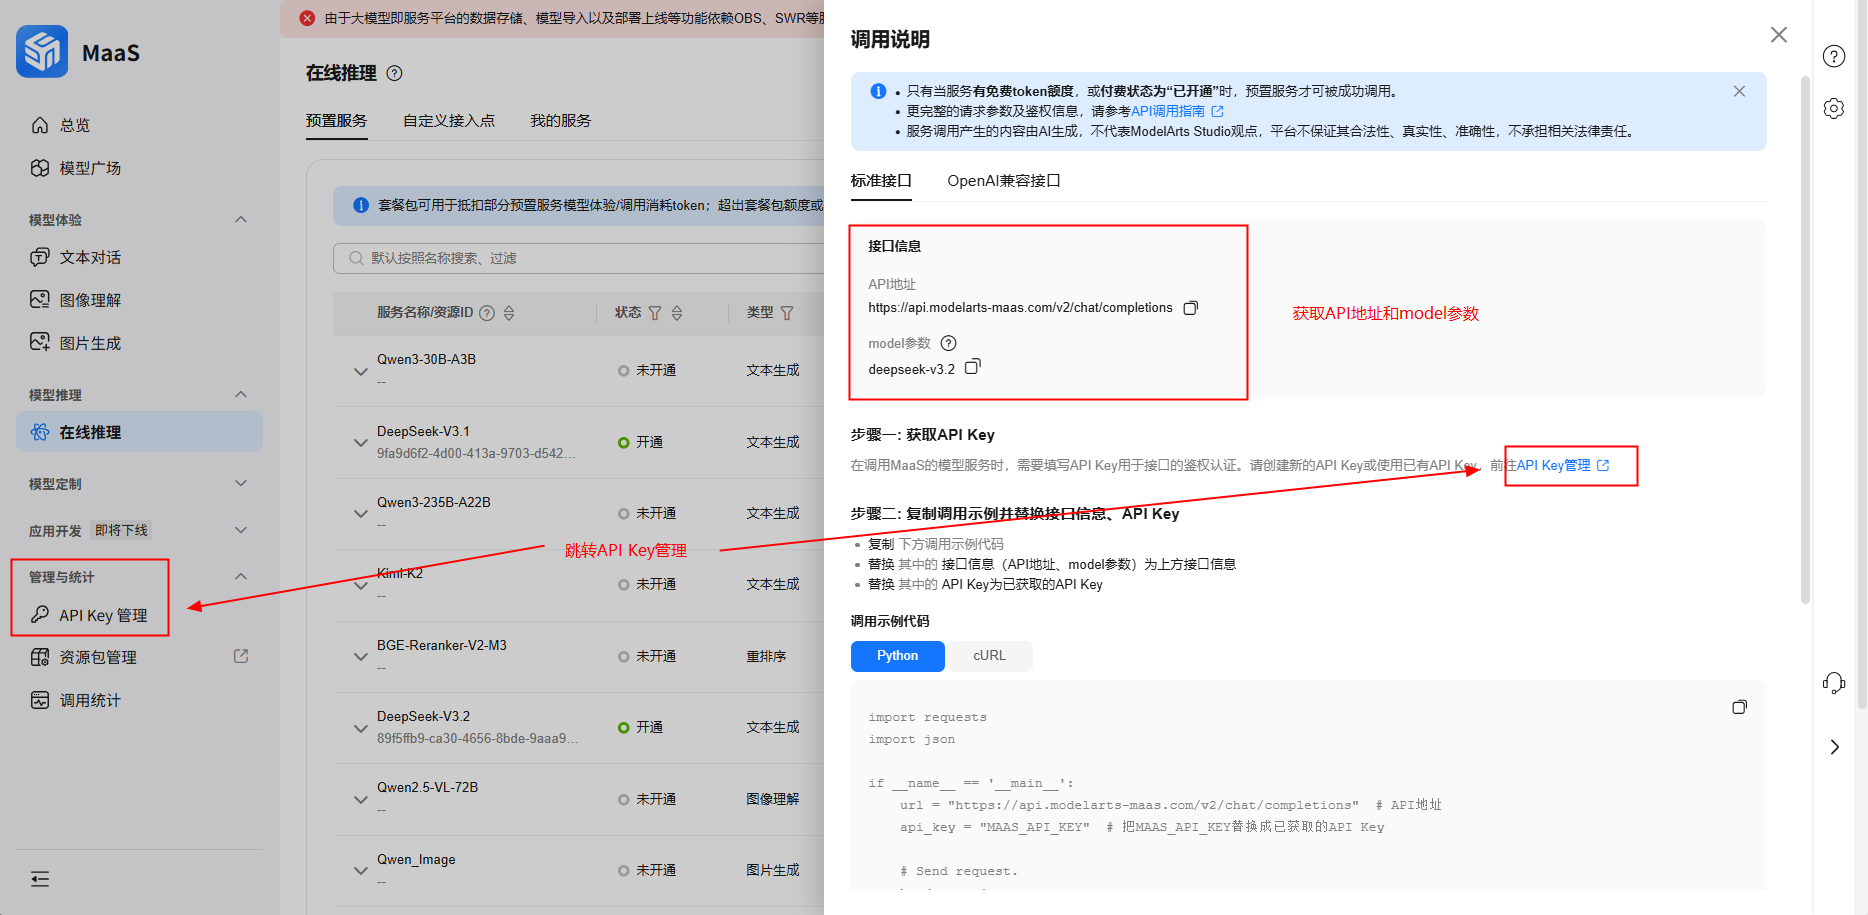Click the 调用说明 panel scrollbar
The image size is (1868, 915).
pos(1805,340)
